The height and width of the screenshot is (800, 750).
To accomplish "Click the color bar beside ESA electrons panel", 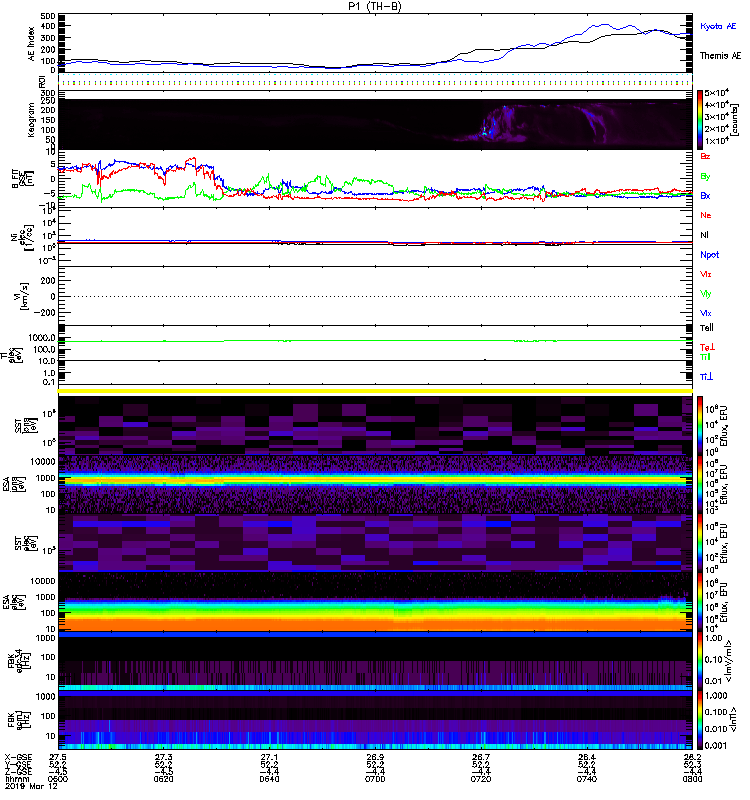I will click(x=700, y=602).
